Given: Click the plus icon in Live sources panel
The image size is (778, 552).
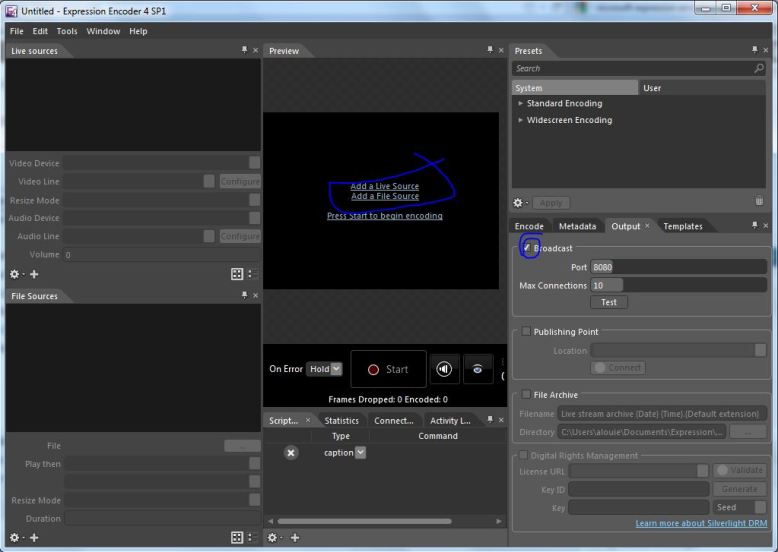Looking at the screenshot, I should (x=34, y=274).
